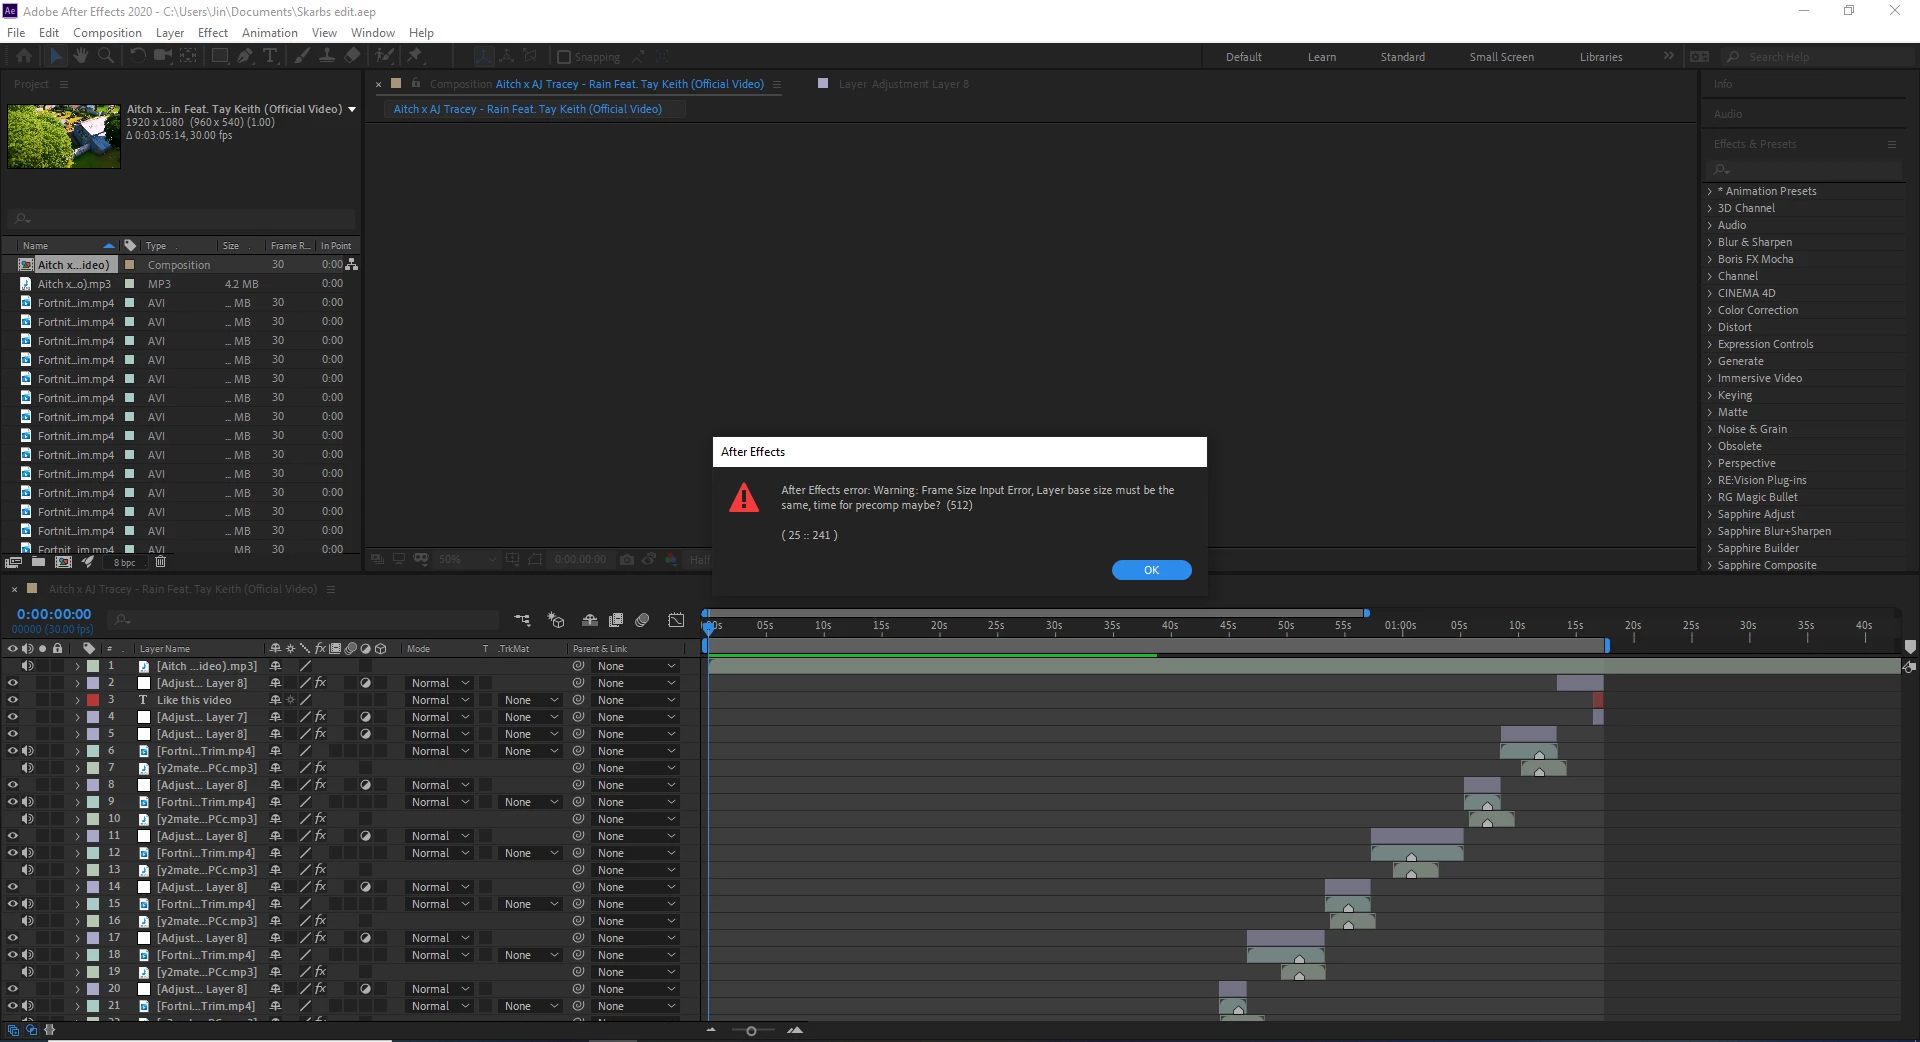Select the Rectangle shape tool
1920x1042 pixels.
(x=220, y=56)
